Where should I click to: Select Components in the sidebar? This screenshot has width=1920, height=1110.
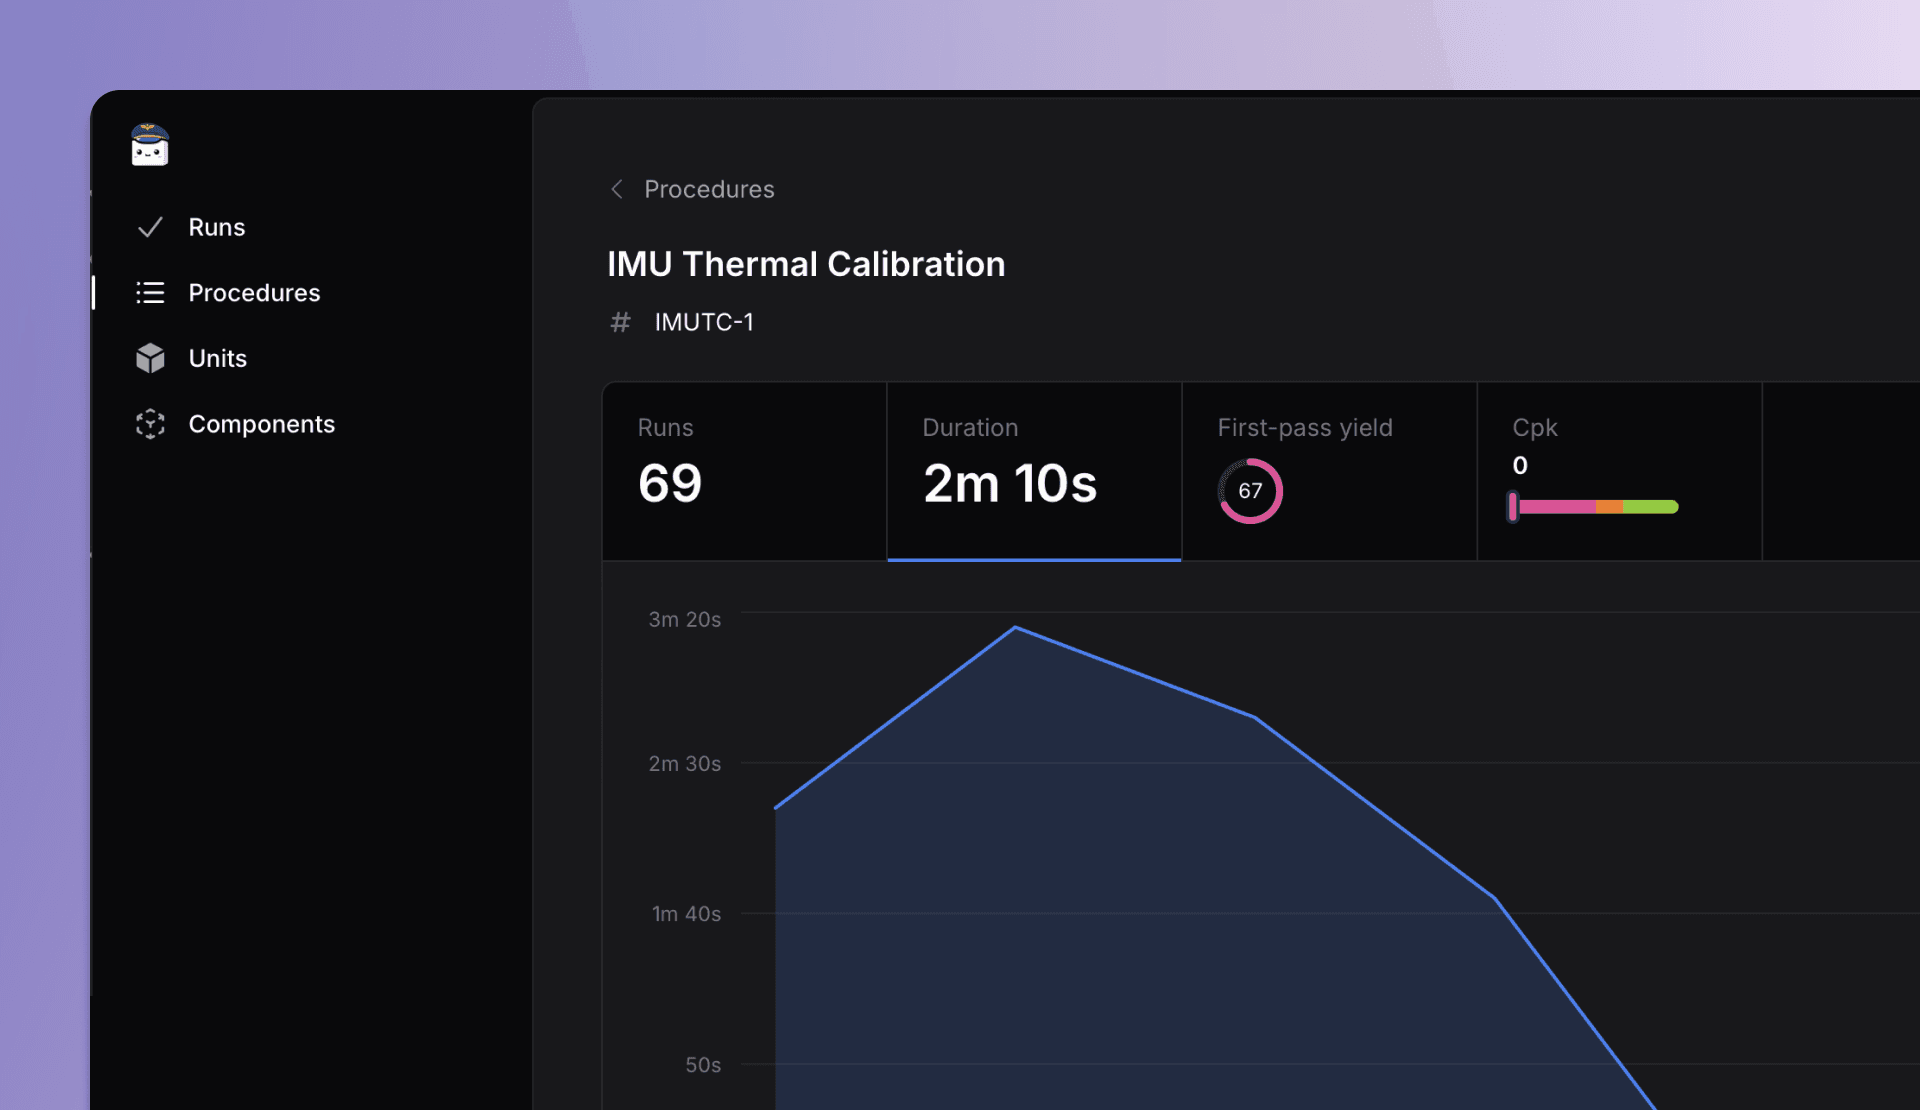coord(261,424)
